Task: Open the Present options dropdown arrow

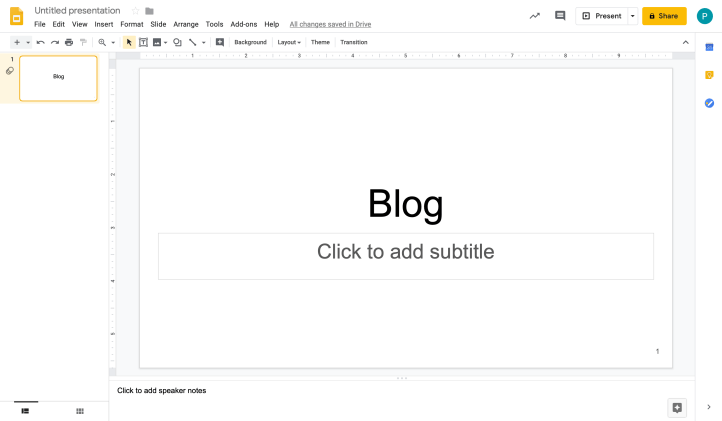Action: point(632,16)
